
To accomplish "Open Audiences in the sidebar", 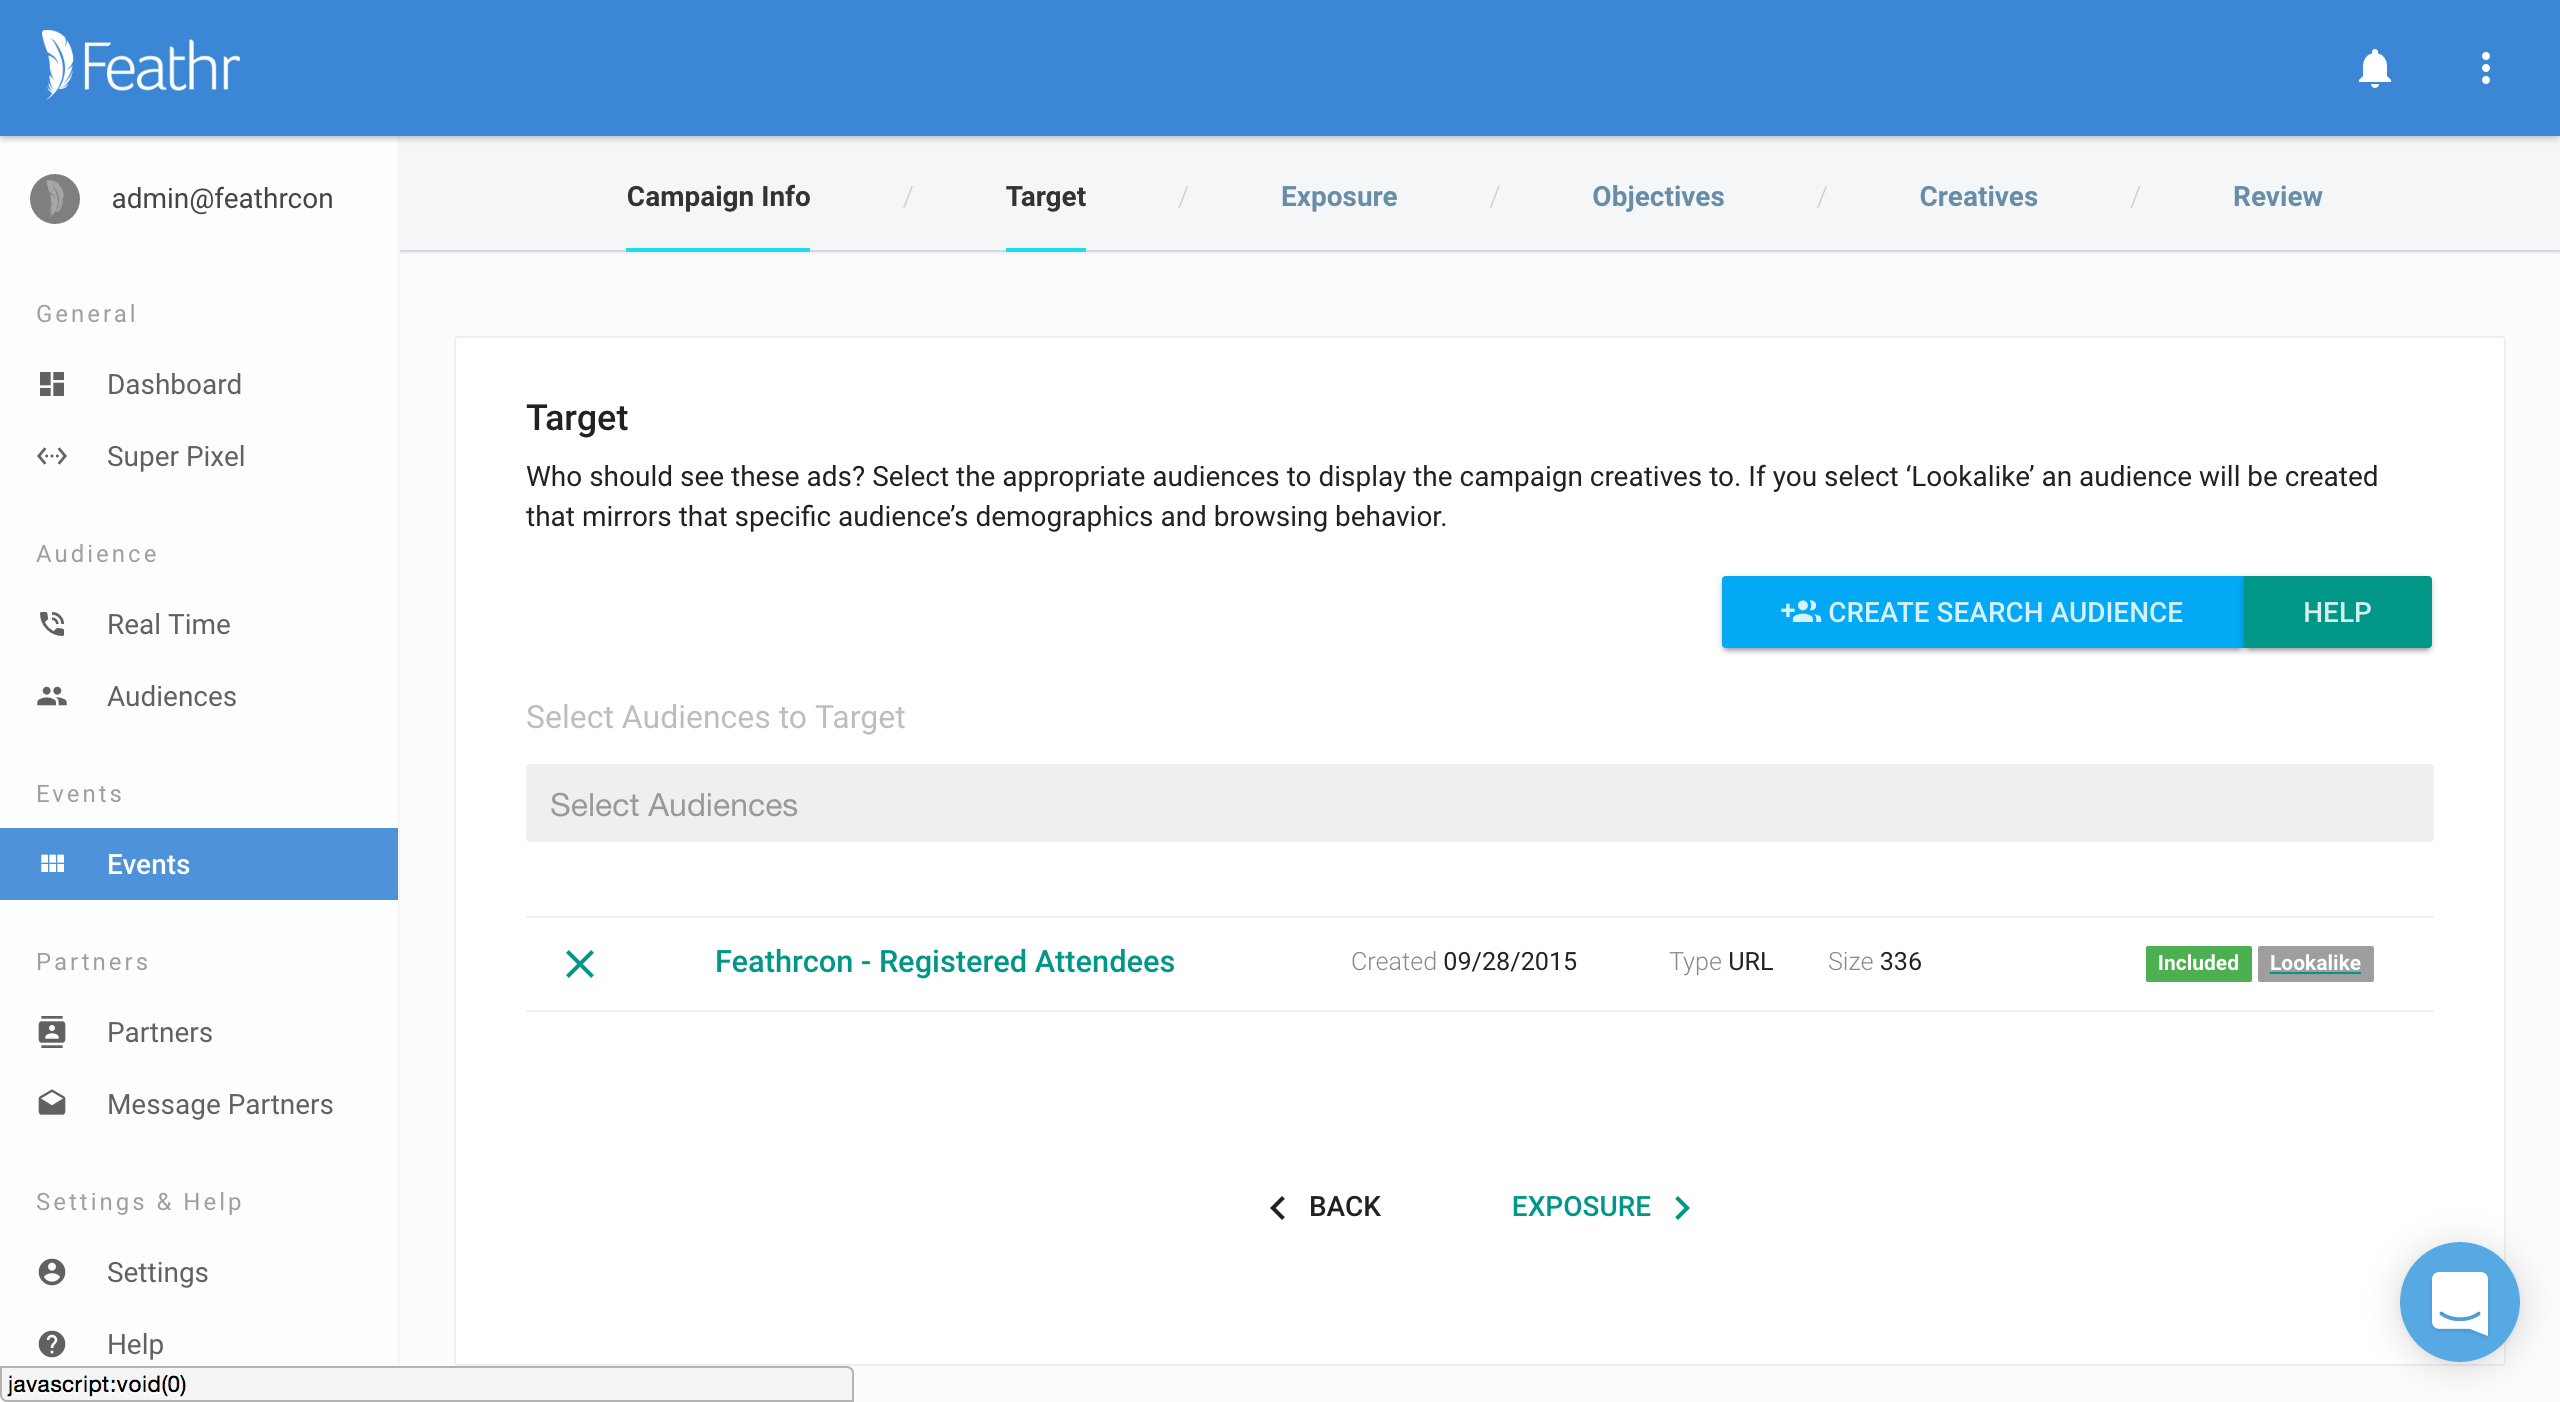I will 172,696.
